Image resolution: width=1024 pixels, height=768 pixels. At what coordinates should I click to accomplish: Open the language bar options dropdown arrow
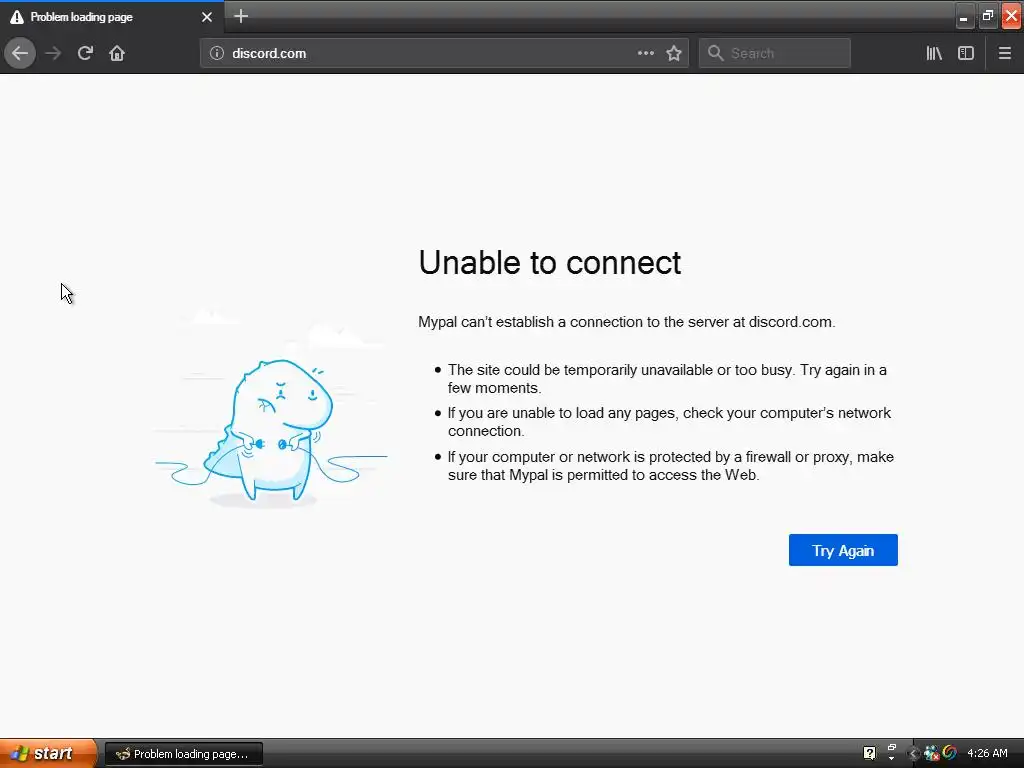pos(891,758)
